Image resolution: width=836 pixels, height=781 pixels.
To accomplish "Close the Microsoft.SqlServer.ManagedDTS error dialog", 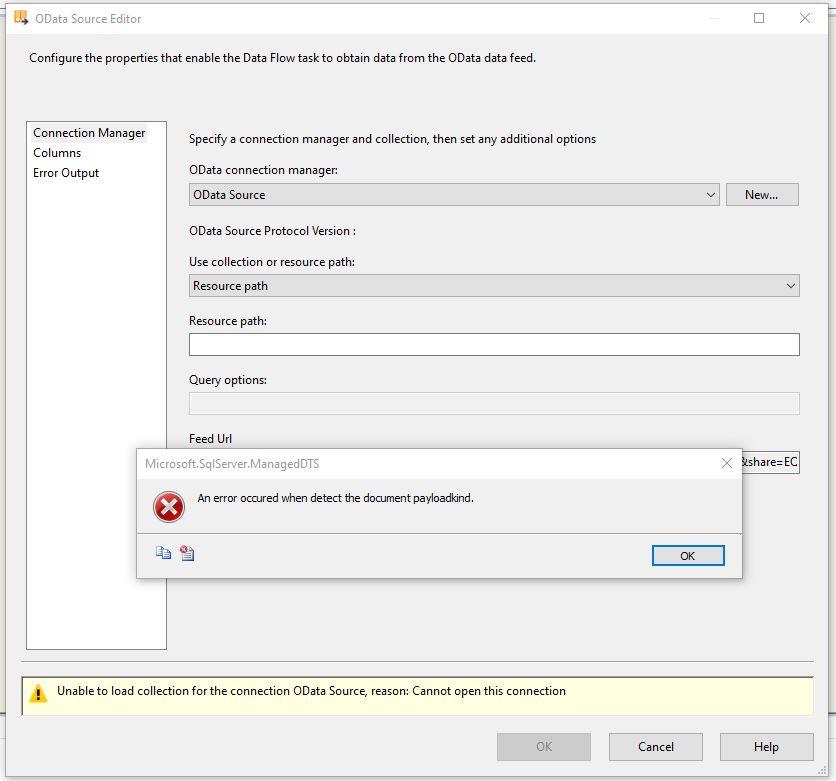I will tap(726, 463).
